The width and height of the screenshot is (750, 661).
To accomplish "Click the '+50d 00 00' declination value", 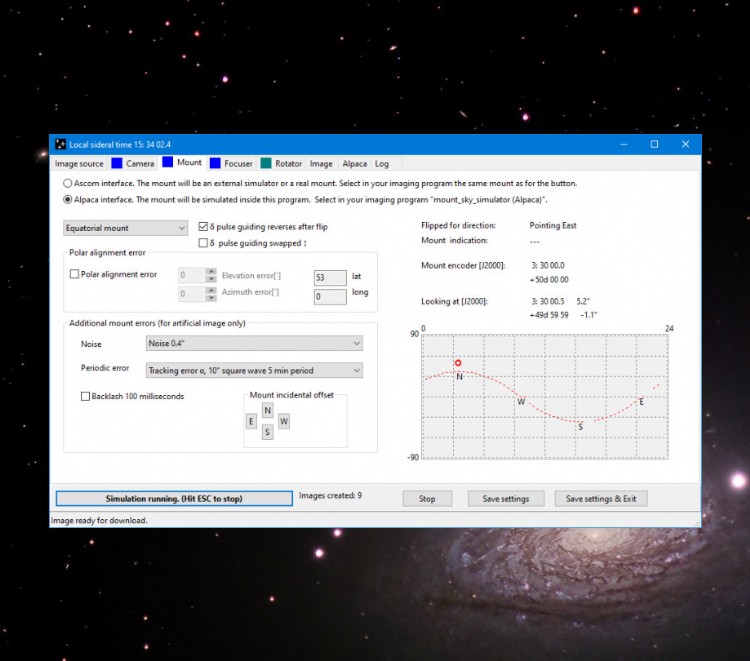I will [549, 280].
